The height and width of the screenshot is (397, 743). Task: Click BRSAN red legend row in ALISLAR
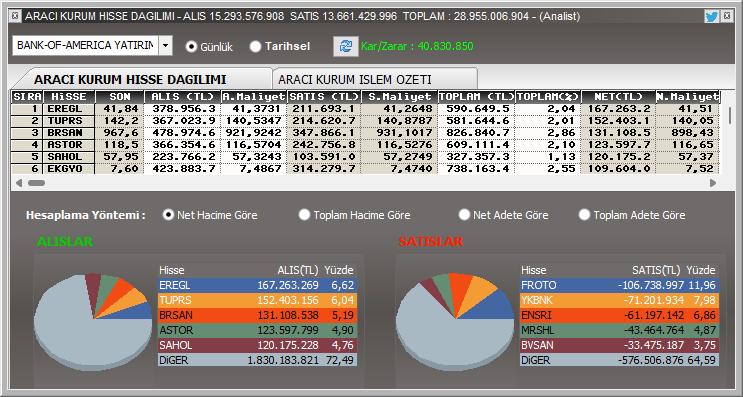(257, 315)
